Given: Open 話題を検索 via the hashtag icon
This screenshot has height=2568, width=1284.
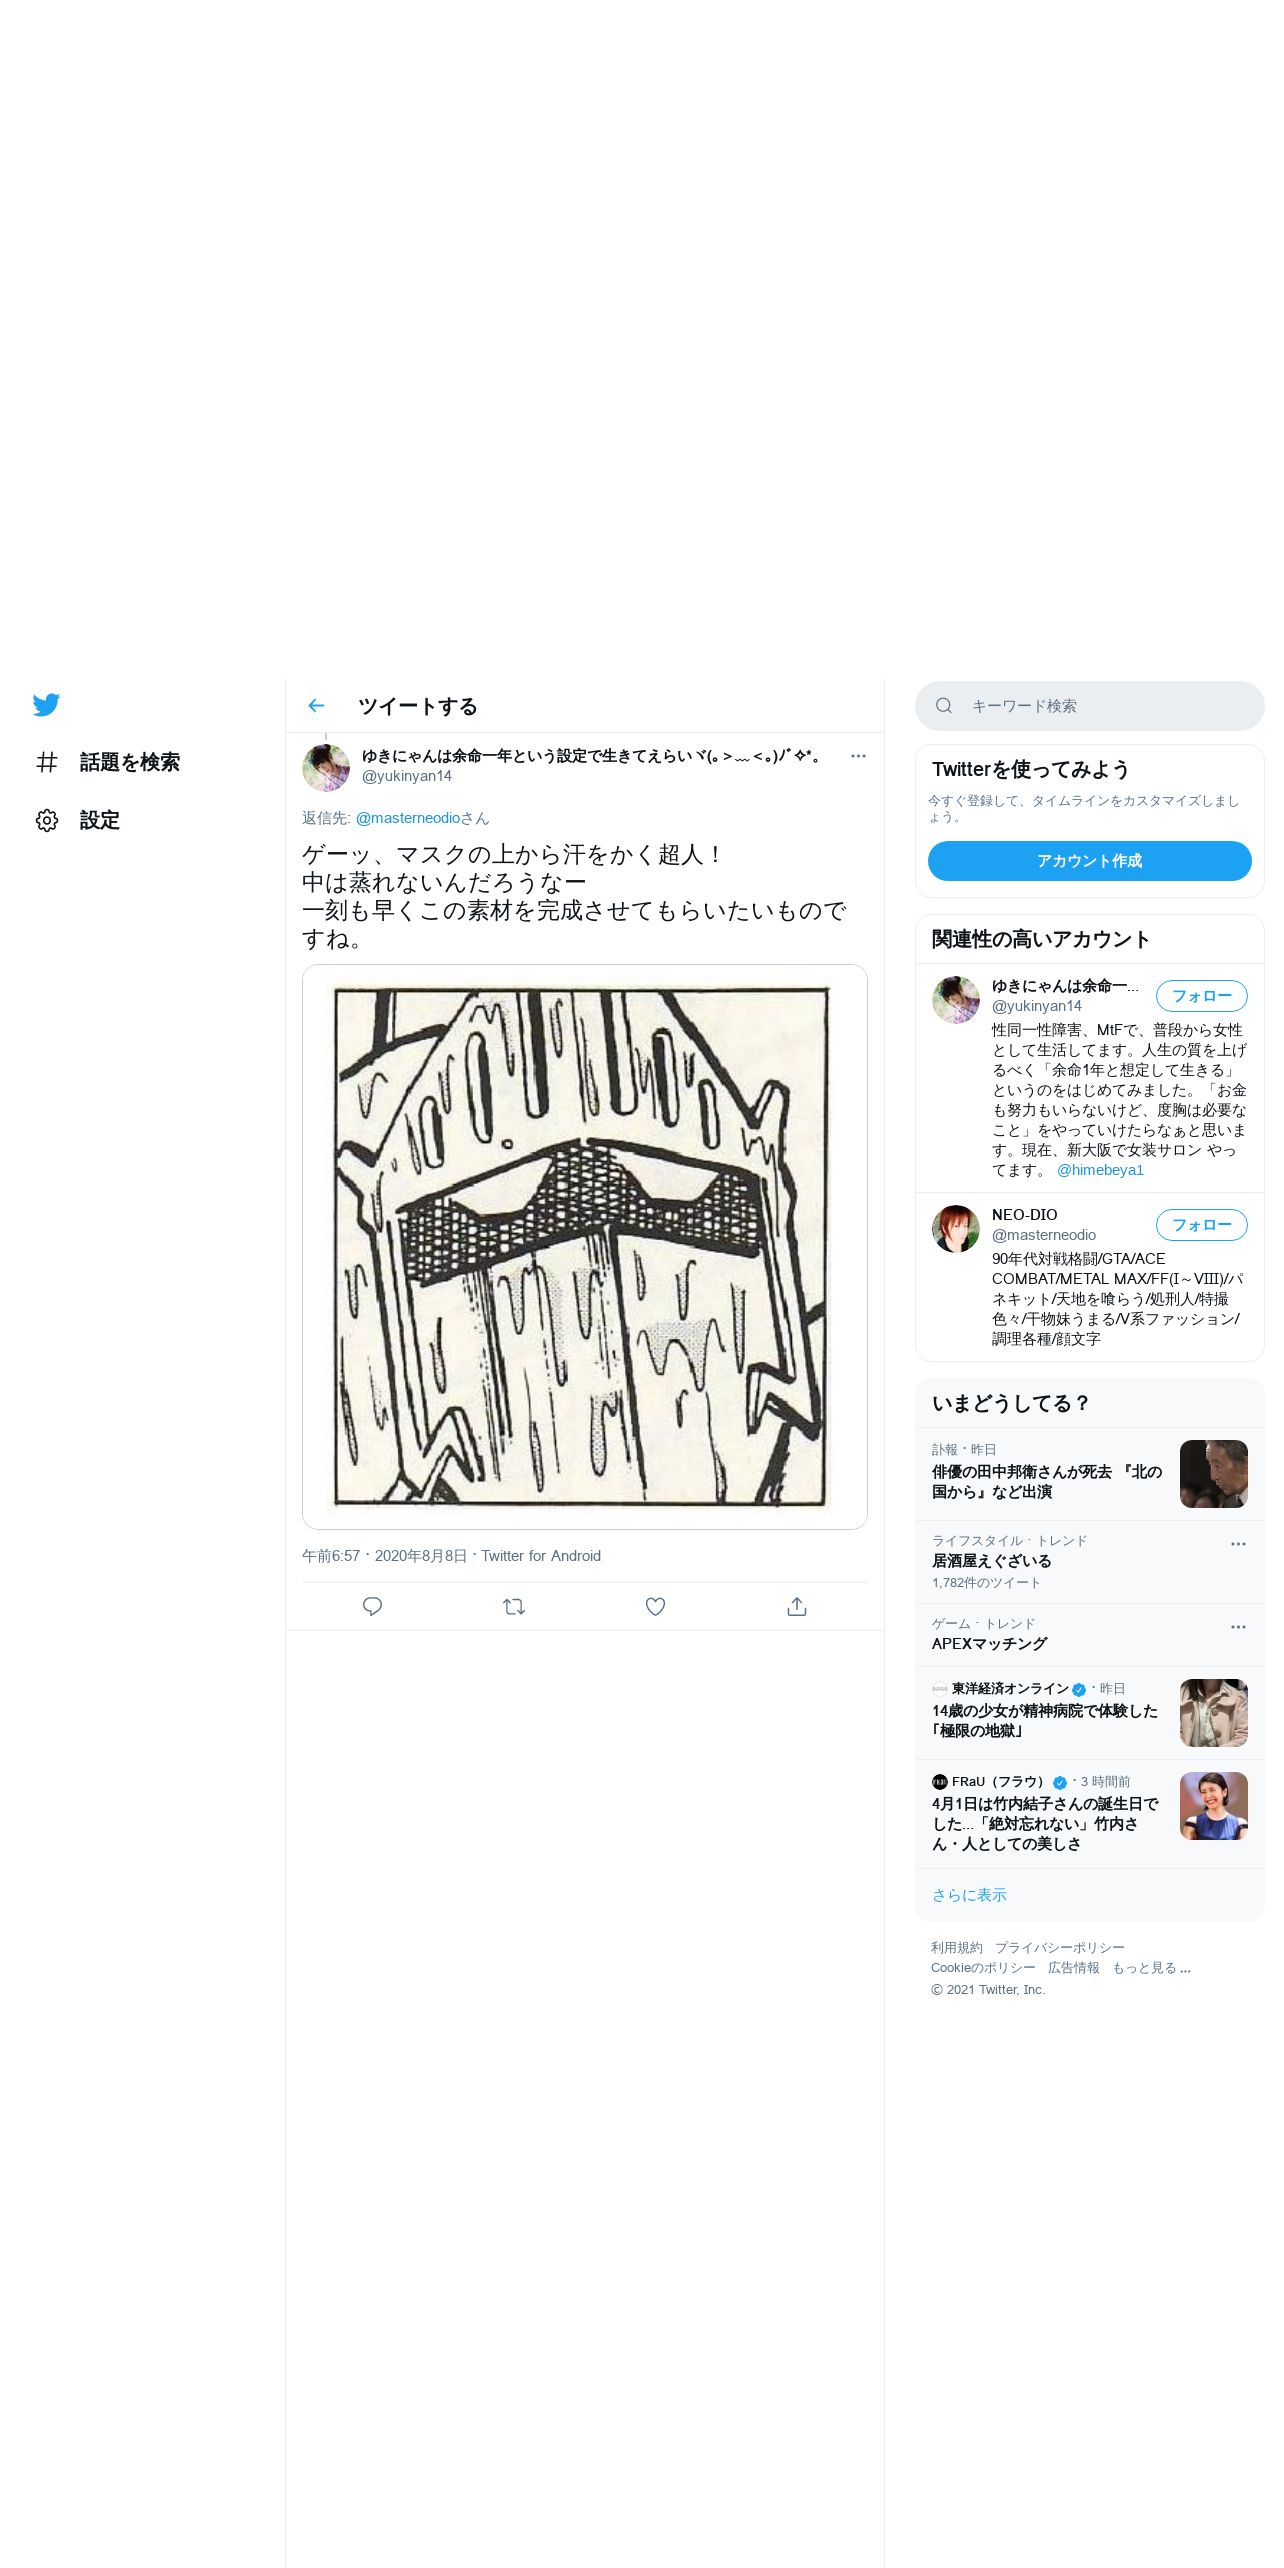Looking at the screenshot, I should point(47,762).
